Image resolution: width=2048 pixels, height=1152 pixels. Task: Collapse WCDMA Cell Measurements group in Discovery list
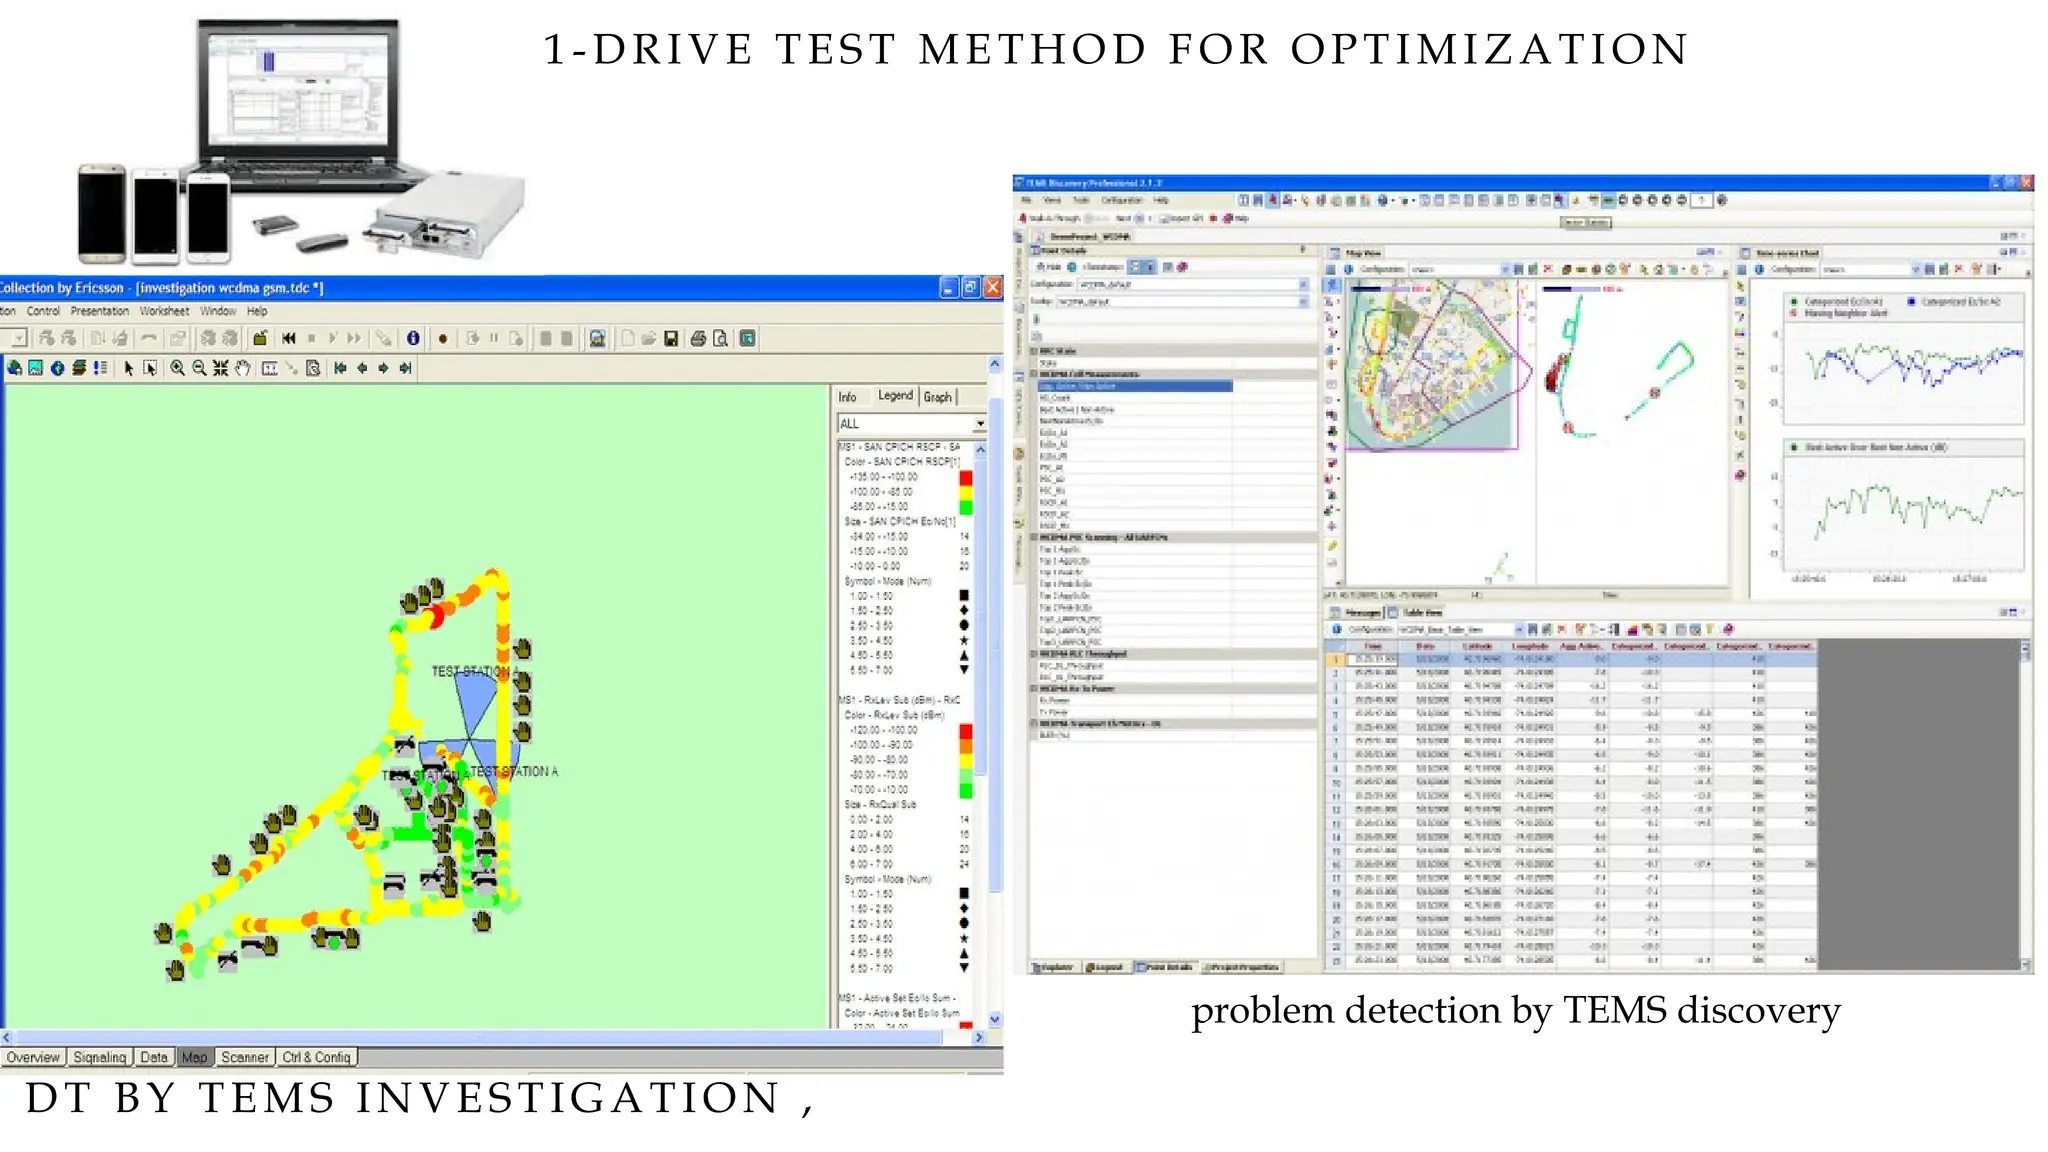pos(1035,374)
